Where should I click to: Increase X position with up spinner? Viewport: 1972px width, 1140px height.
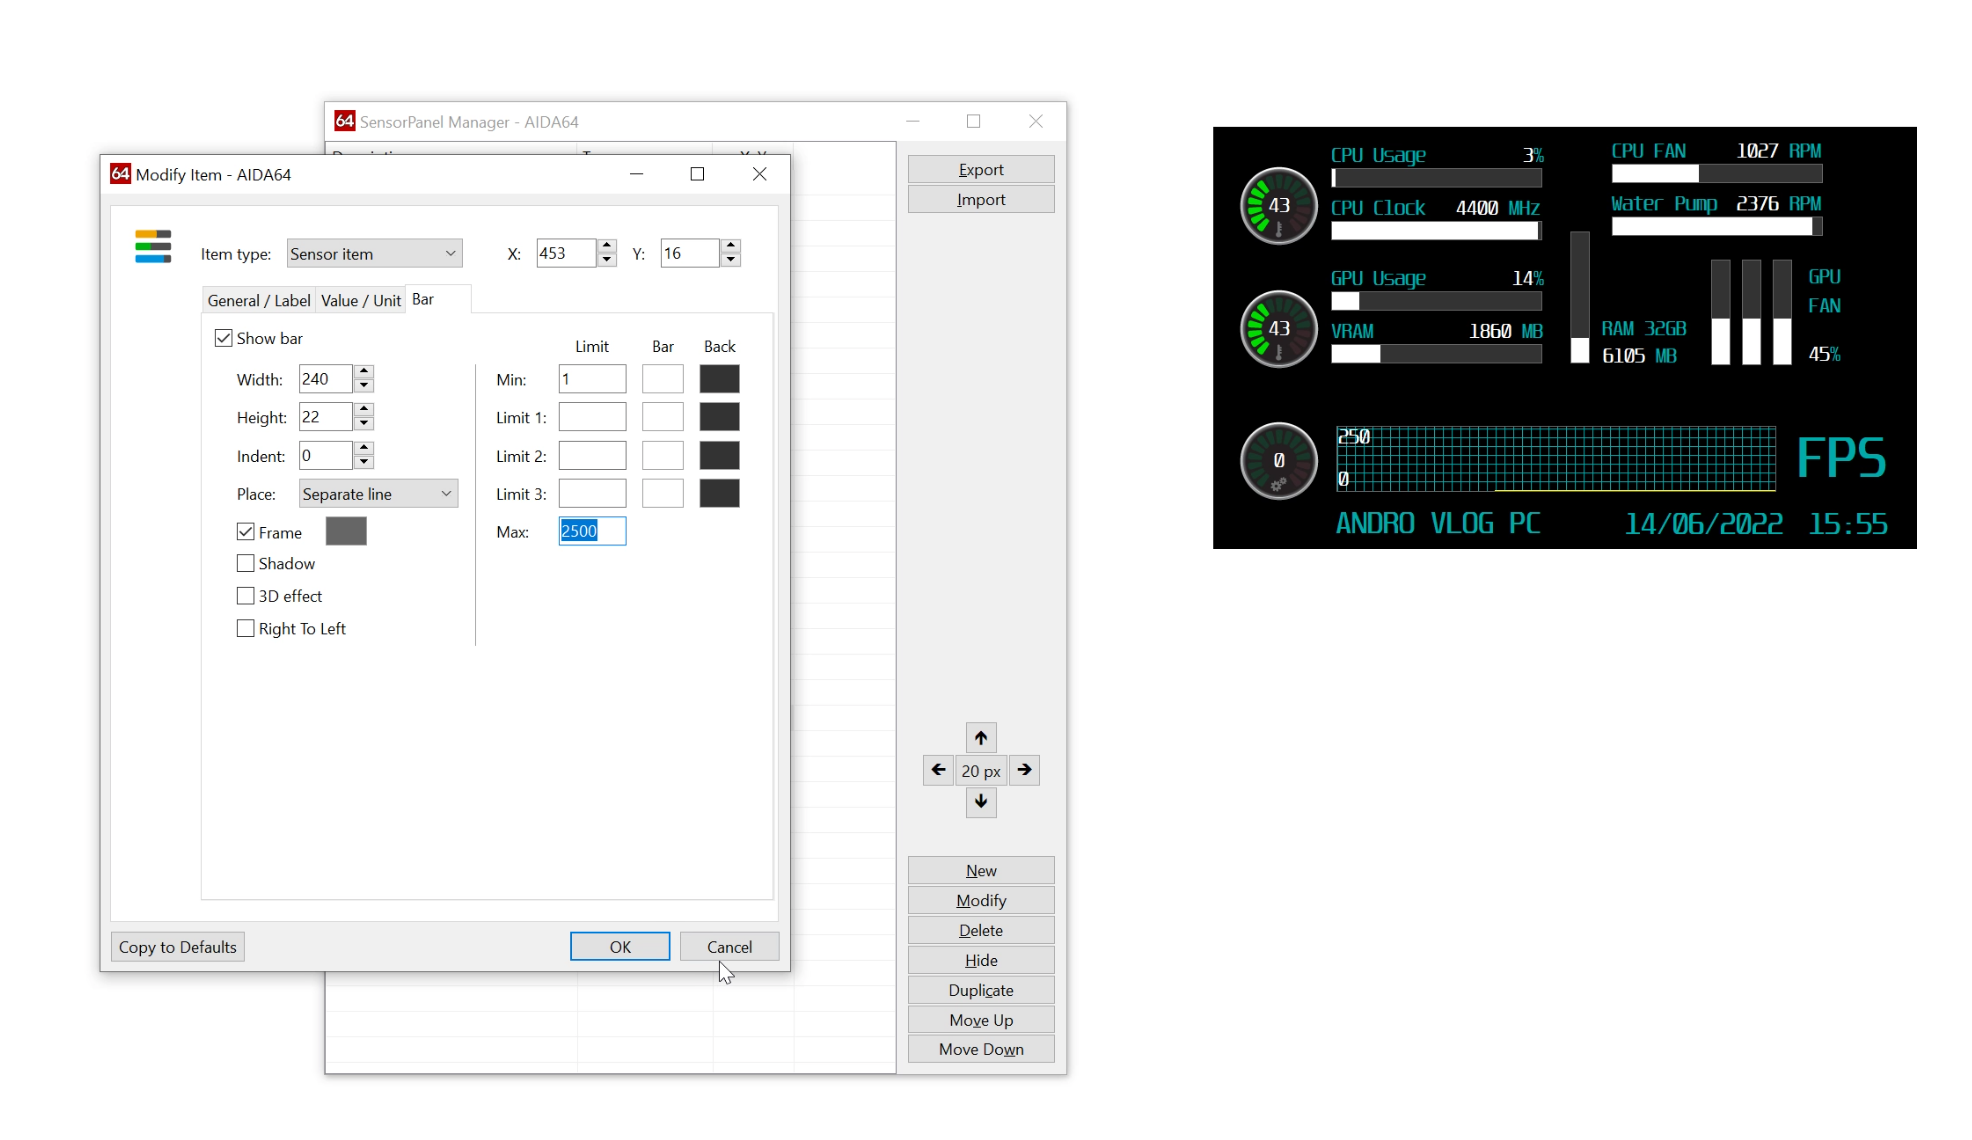click(x=607, y=246)
